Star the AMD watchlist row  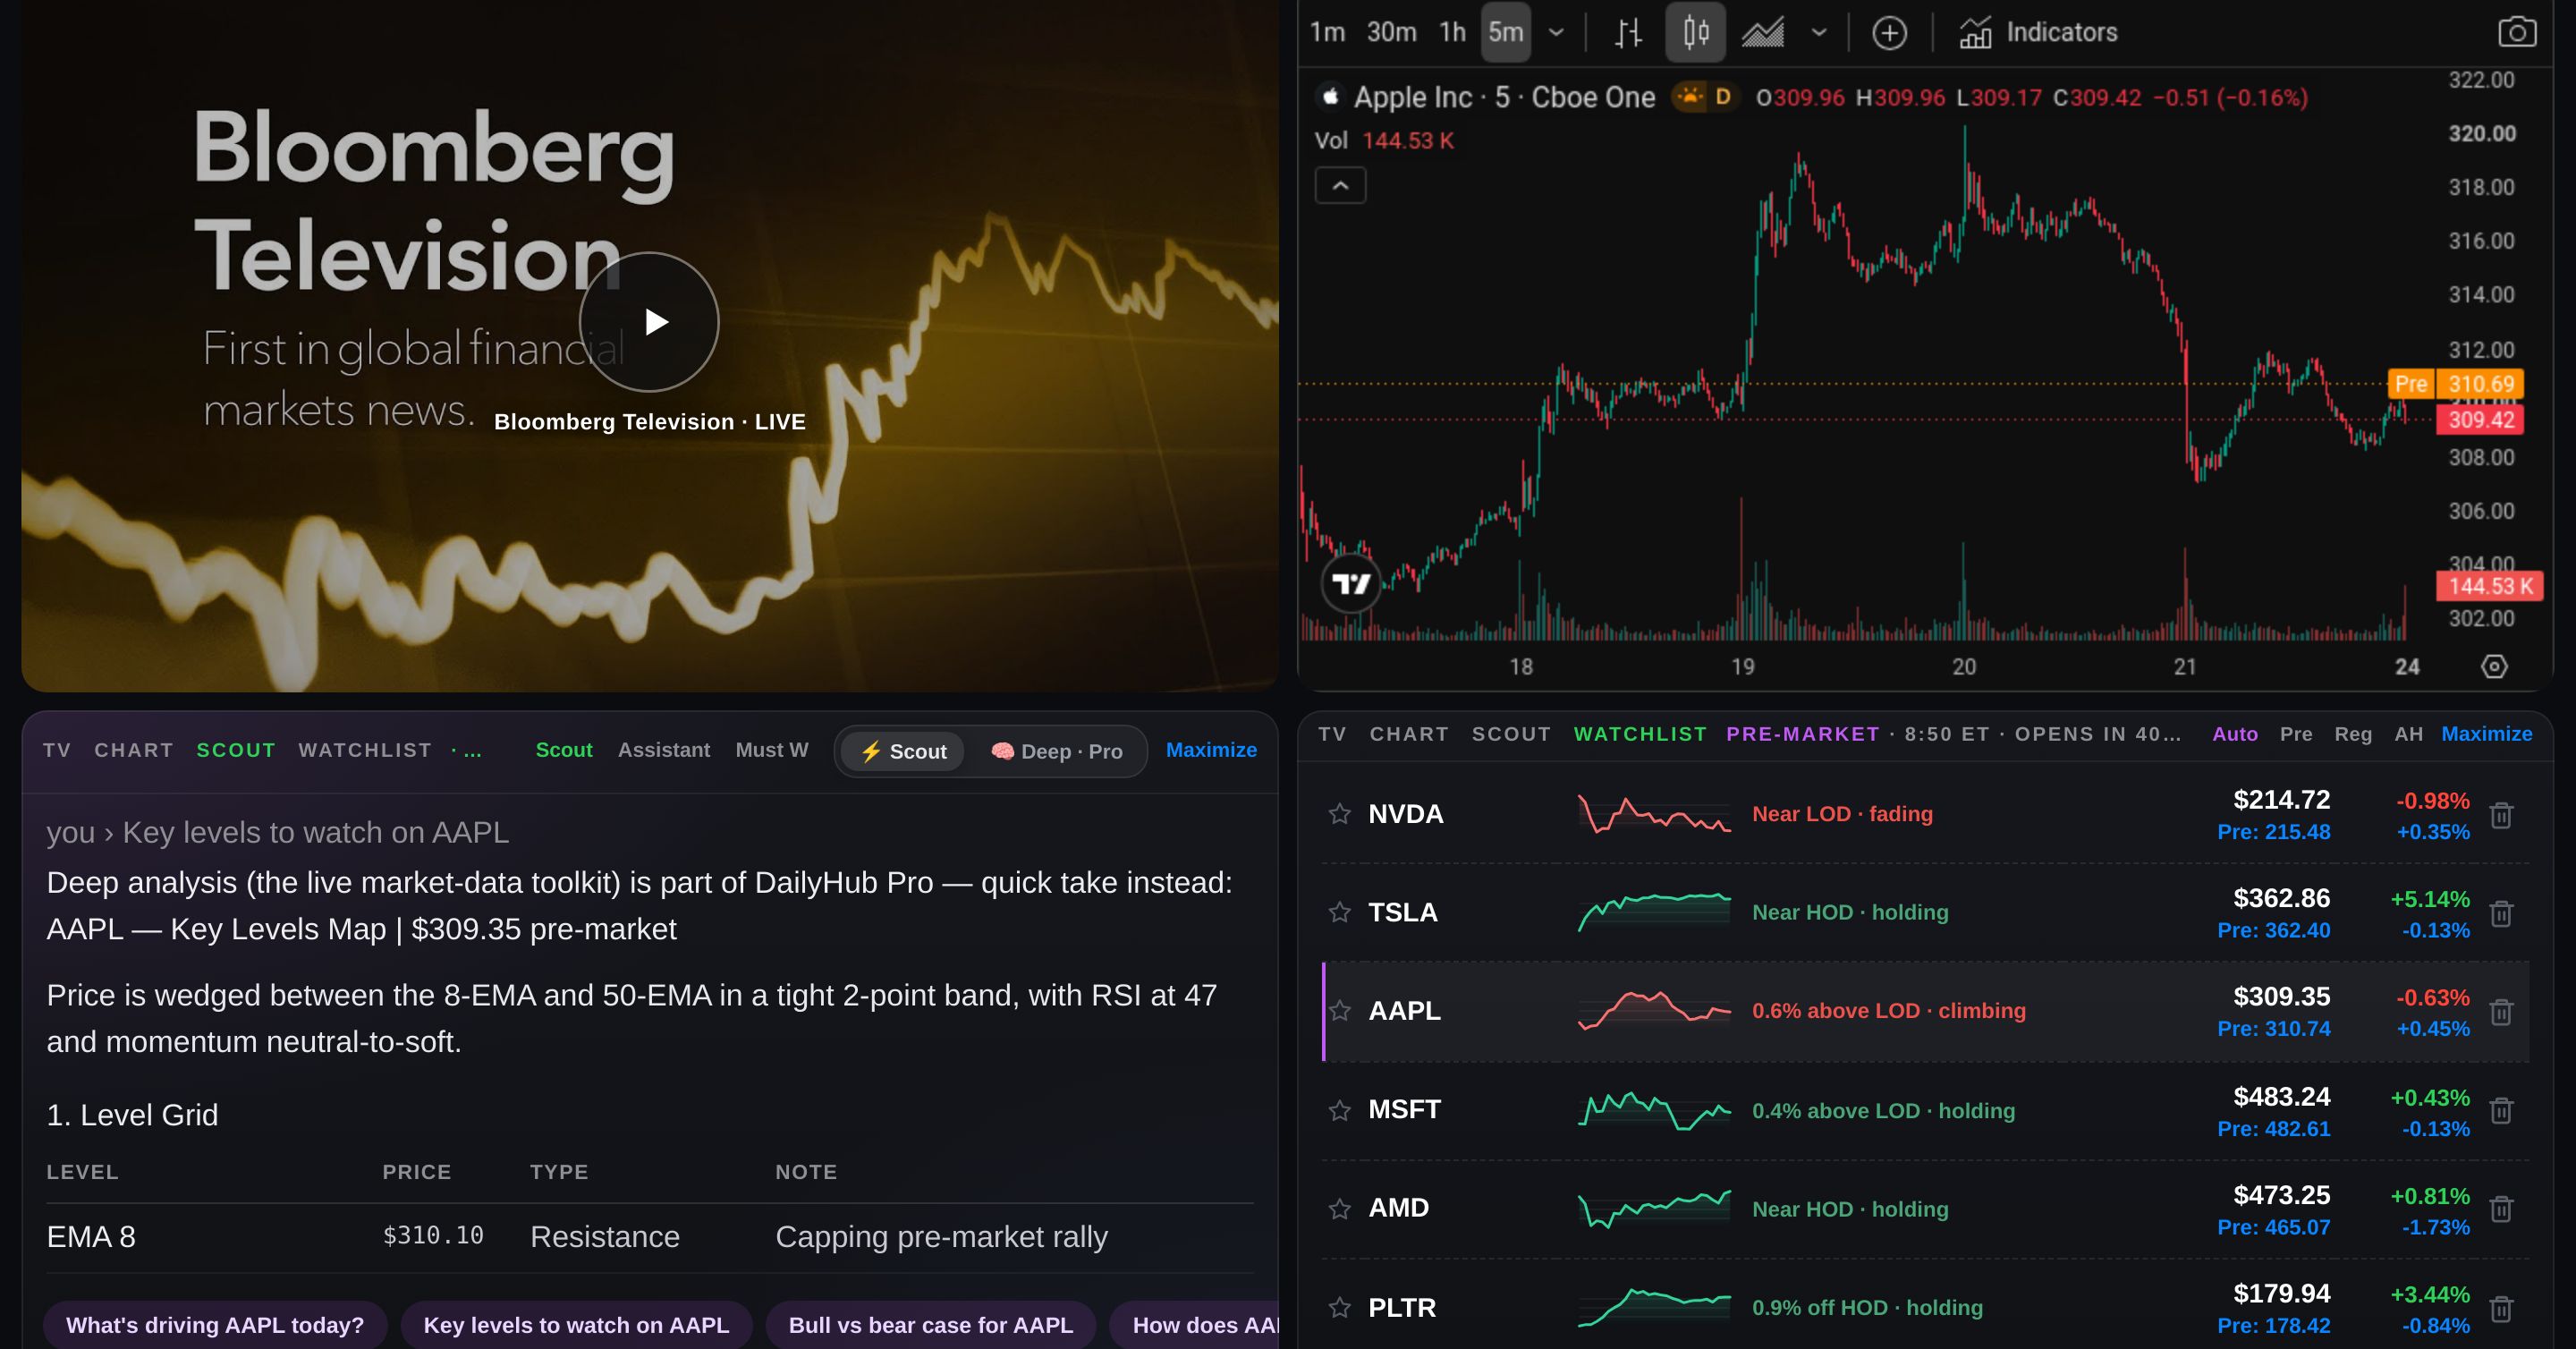click(x=1340, y=1208)
